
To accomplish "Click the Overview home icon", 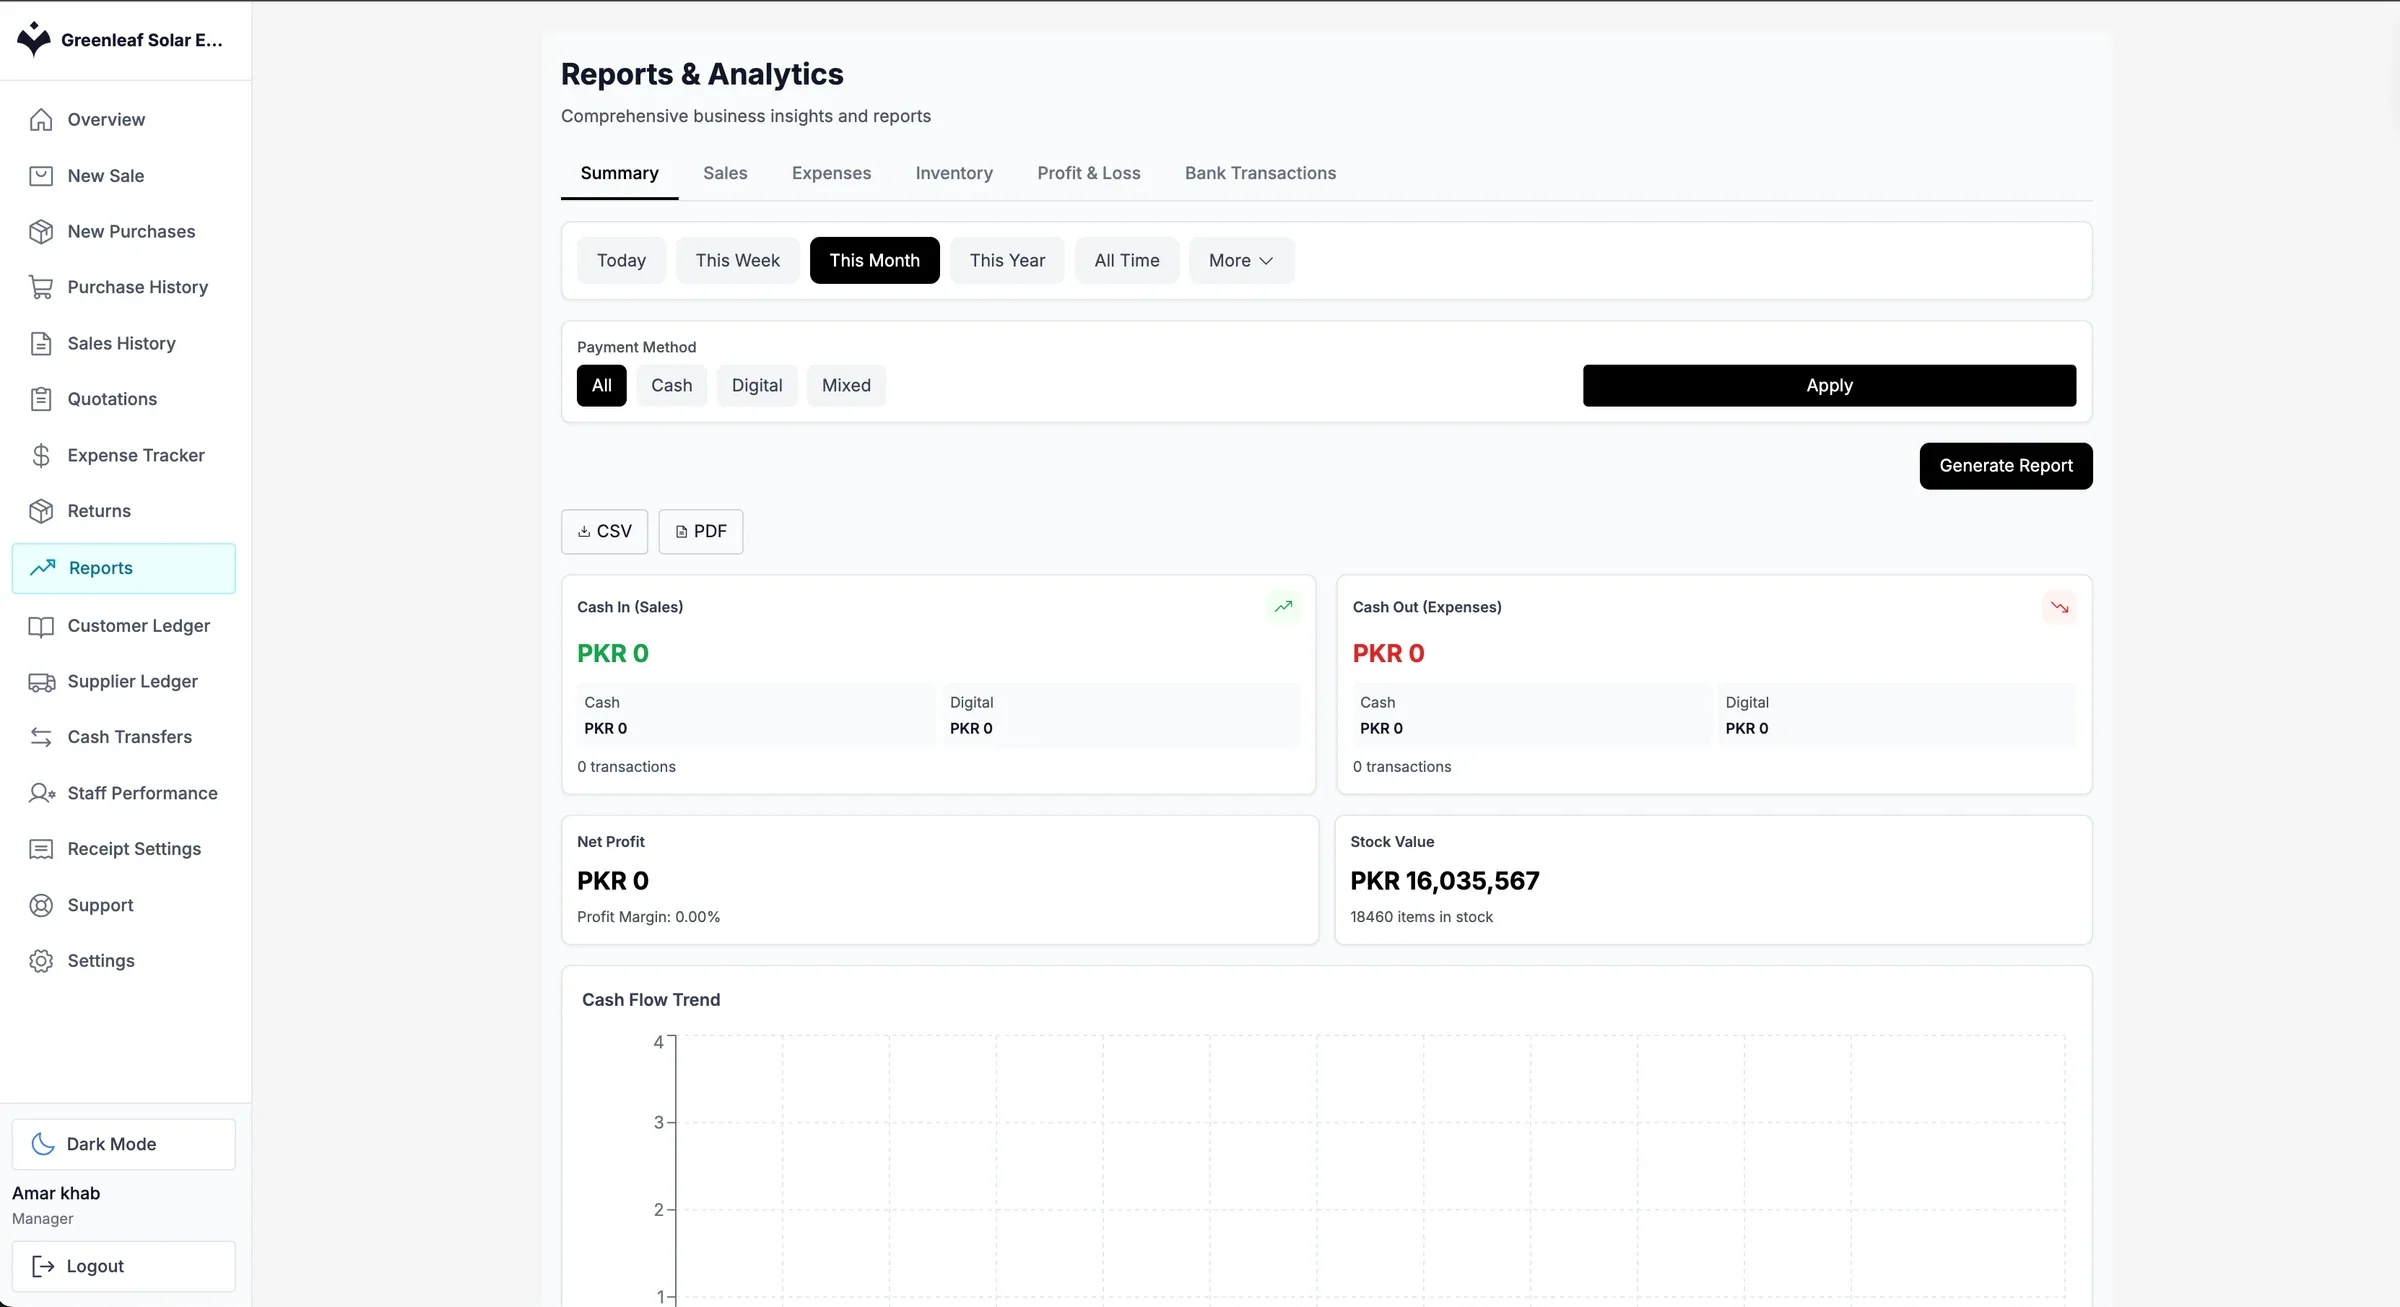I will tap(41, 120).
